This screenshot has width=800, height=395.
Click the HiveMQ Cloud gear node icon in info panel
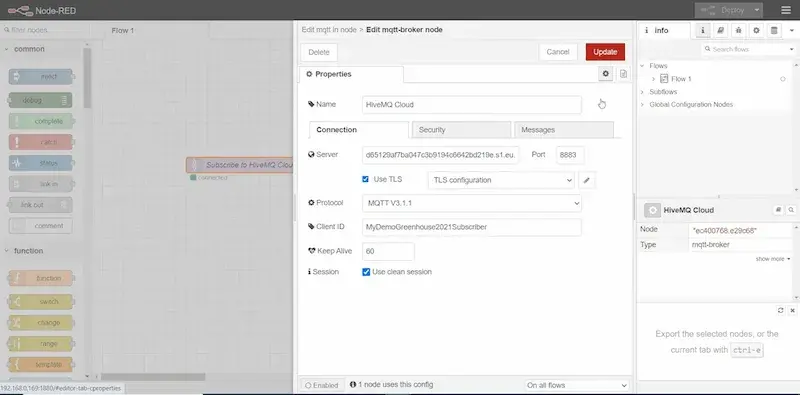[x=652, y=210]
